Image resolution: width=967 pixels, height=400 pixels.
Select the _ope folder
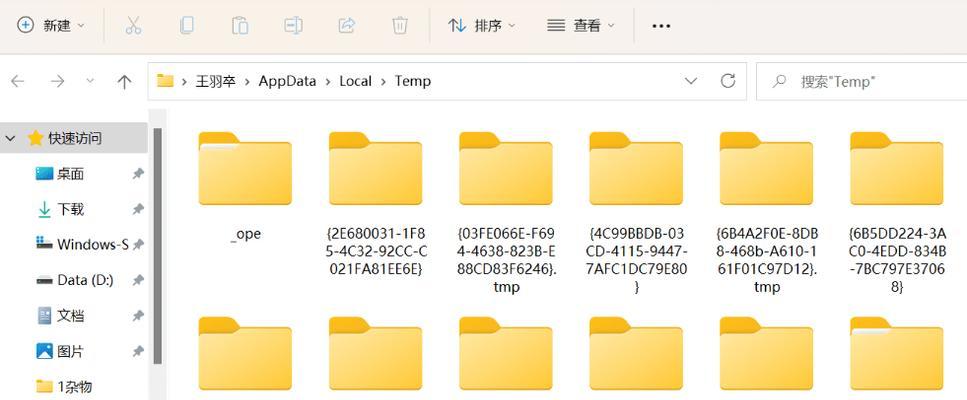[245, 188]
